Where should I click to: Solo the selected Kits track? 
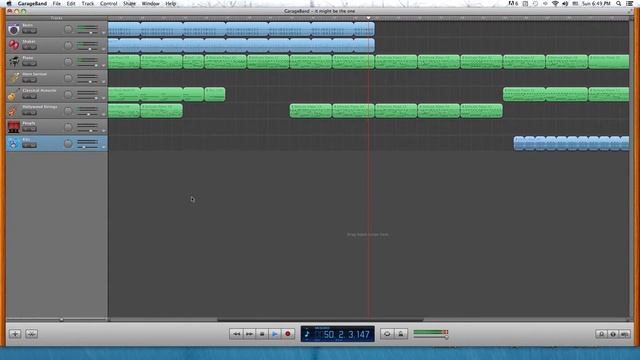tap(33, 145)
